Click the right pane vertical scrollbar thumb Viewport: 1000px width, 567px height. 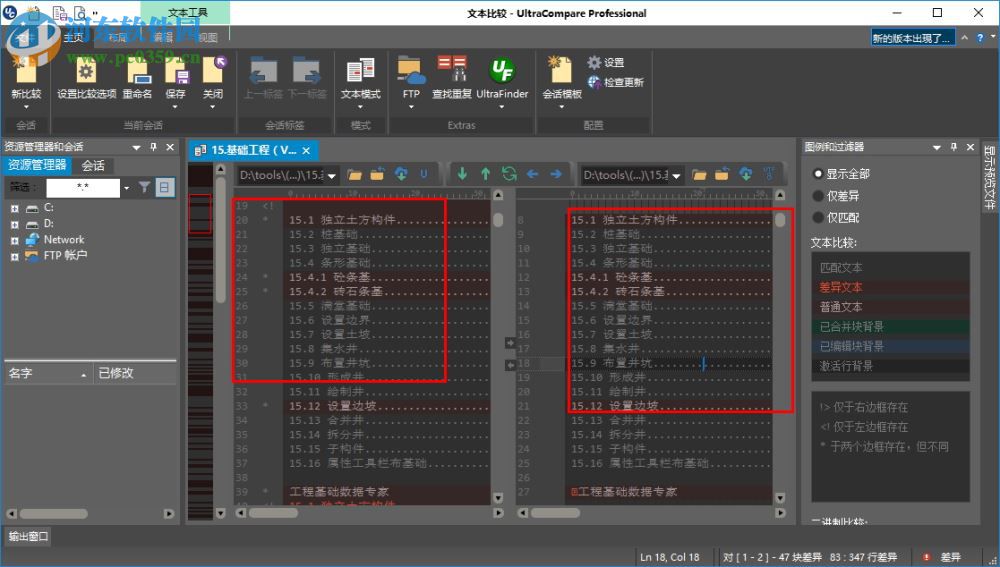click(x=780, y=220)
